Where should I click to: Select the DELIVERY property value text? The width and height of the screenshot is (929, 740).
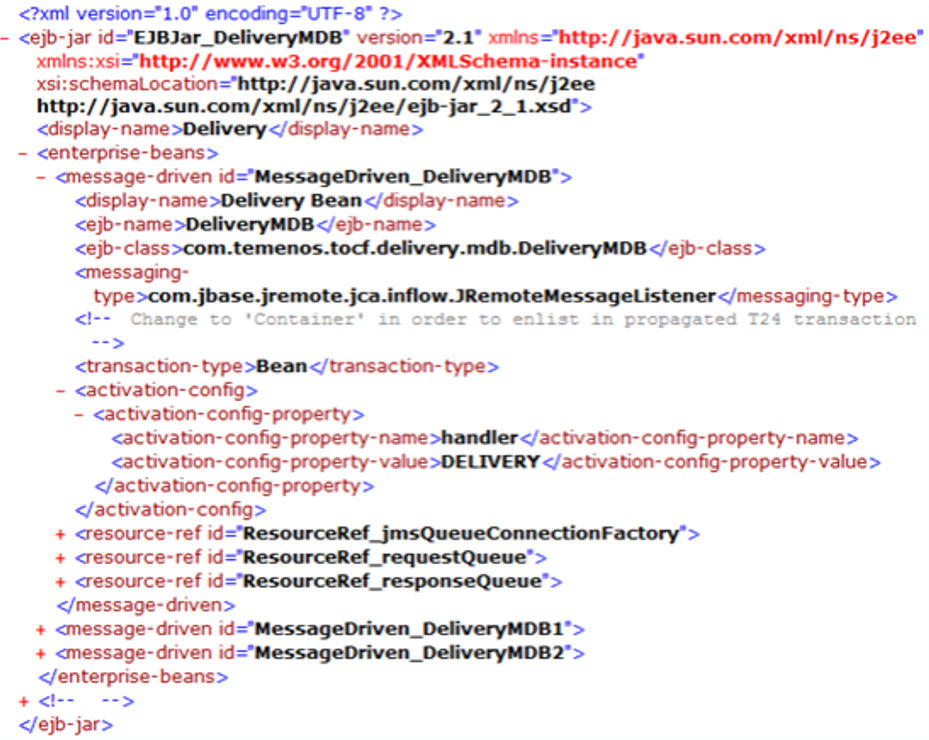(490, 462)
